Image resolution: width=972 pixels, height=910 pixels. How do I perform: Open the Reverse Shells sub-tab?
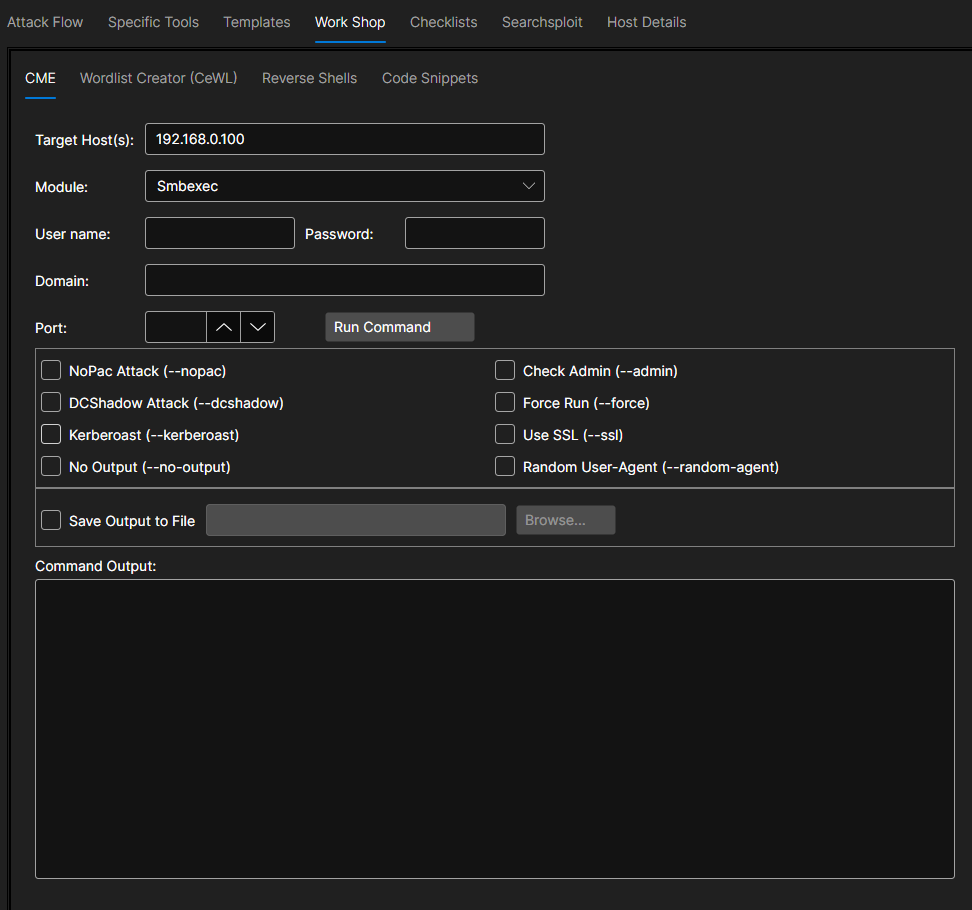pos(309,78)
